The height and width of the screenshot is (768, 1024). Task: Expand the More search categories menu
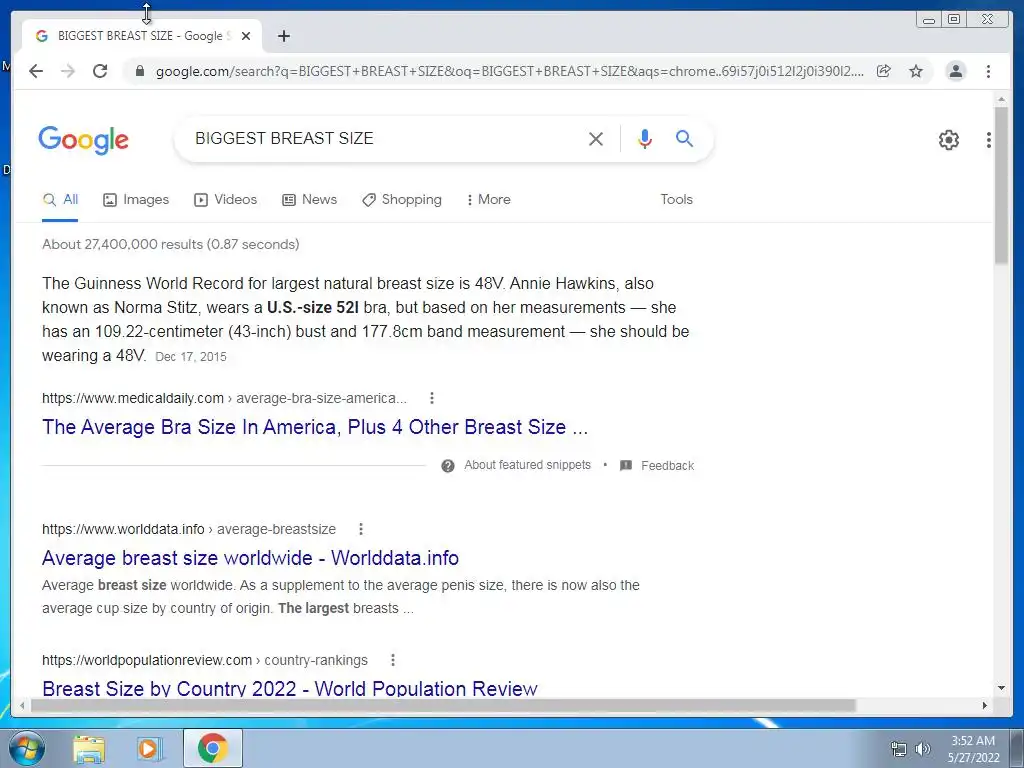(x=488, y=200)
